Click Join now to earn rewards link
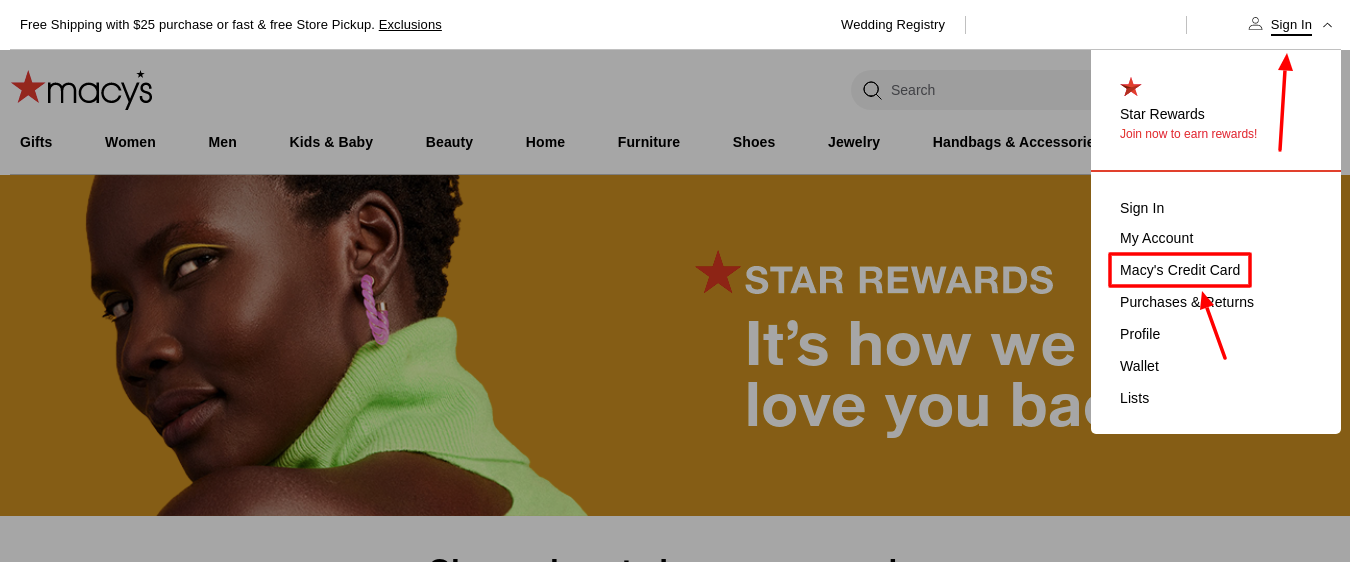 point(1188,134)
